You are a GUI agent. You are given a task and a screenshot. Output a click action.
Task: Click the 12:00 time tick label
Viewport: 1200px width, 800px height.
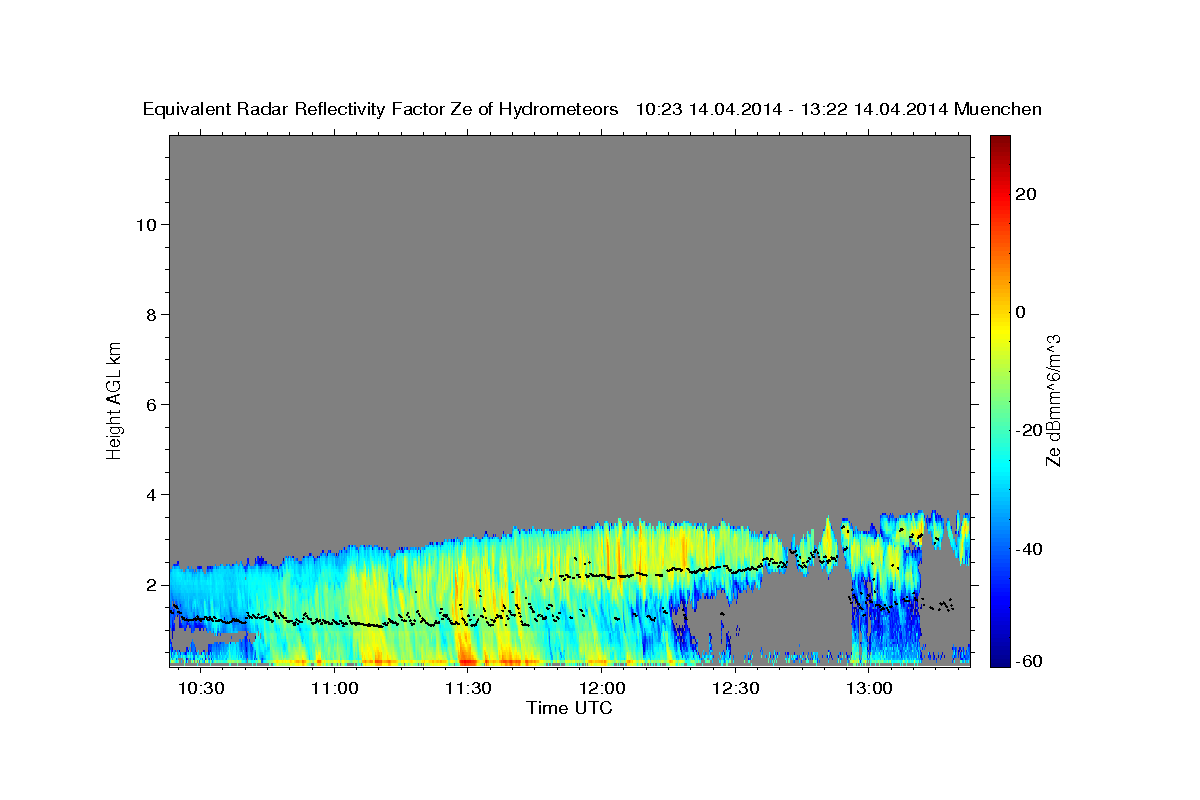tap(602, 689)
